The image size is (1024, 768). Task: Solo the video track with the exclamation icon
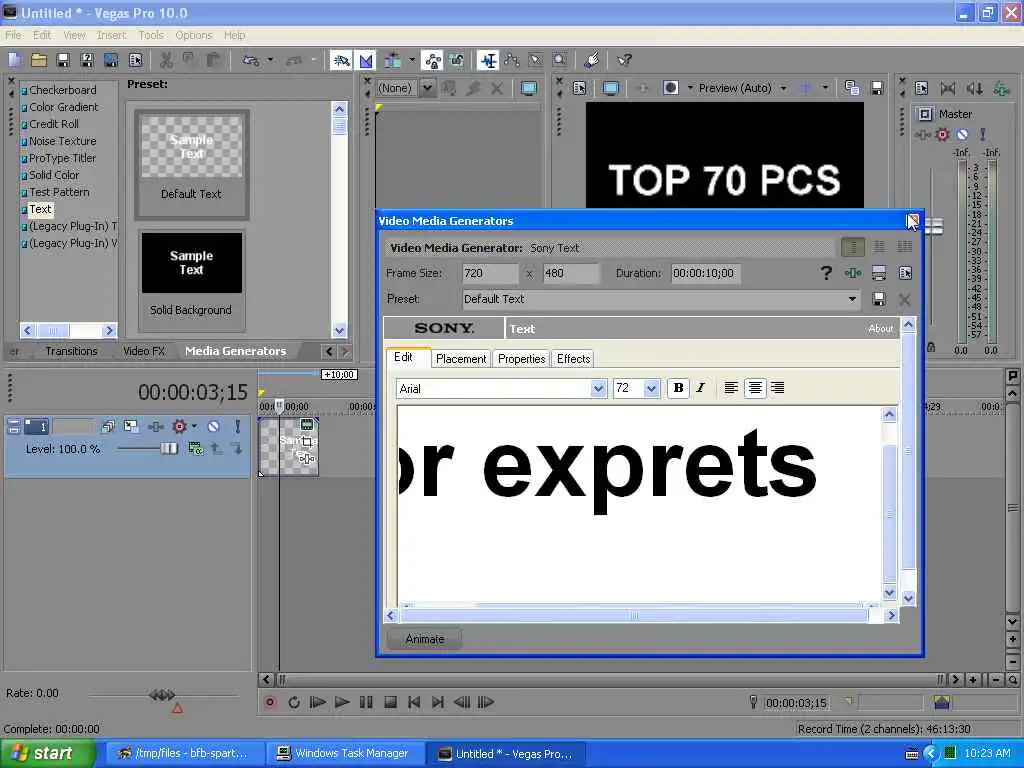tap(238, 426)
